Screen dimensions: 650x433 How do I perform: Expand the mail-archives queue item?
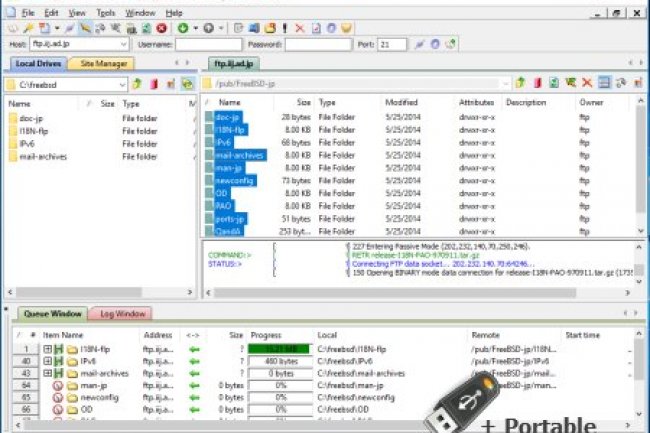[47, 373]
